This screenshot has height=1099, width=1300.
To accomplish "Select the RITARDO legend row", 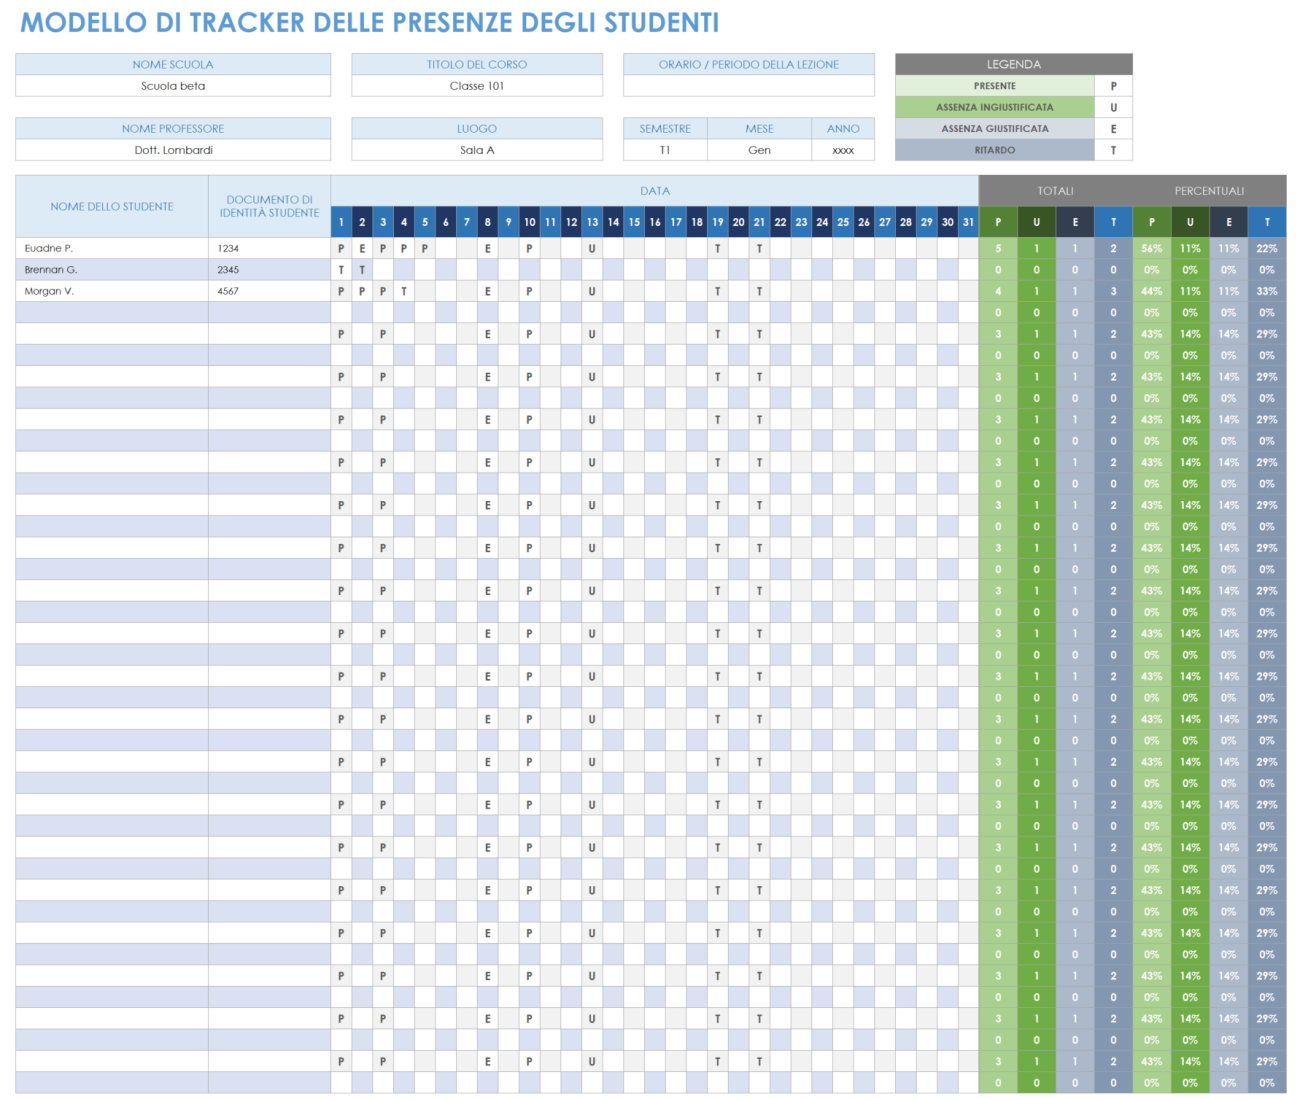I will coord(994,150).
